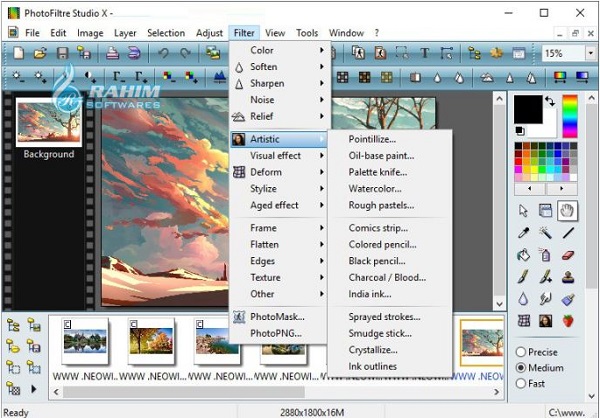Select the Hand move tool
This screenshot has height=418, width=600.
568,210
